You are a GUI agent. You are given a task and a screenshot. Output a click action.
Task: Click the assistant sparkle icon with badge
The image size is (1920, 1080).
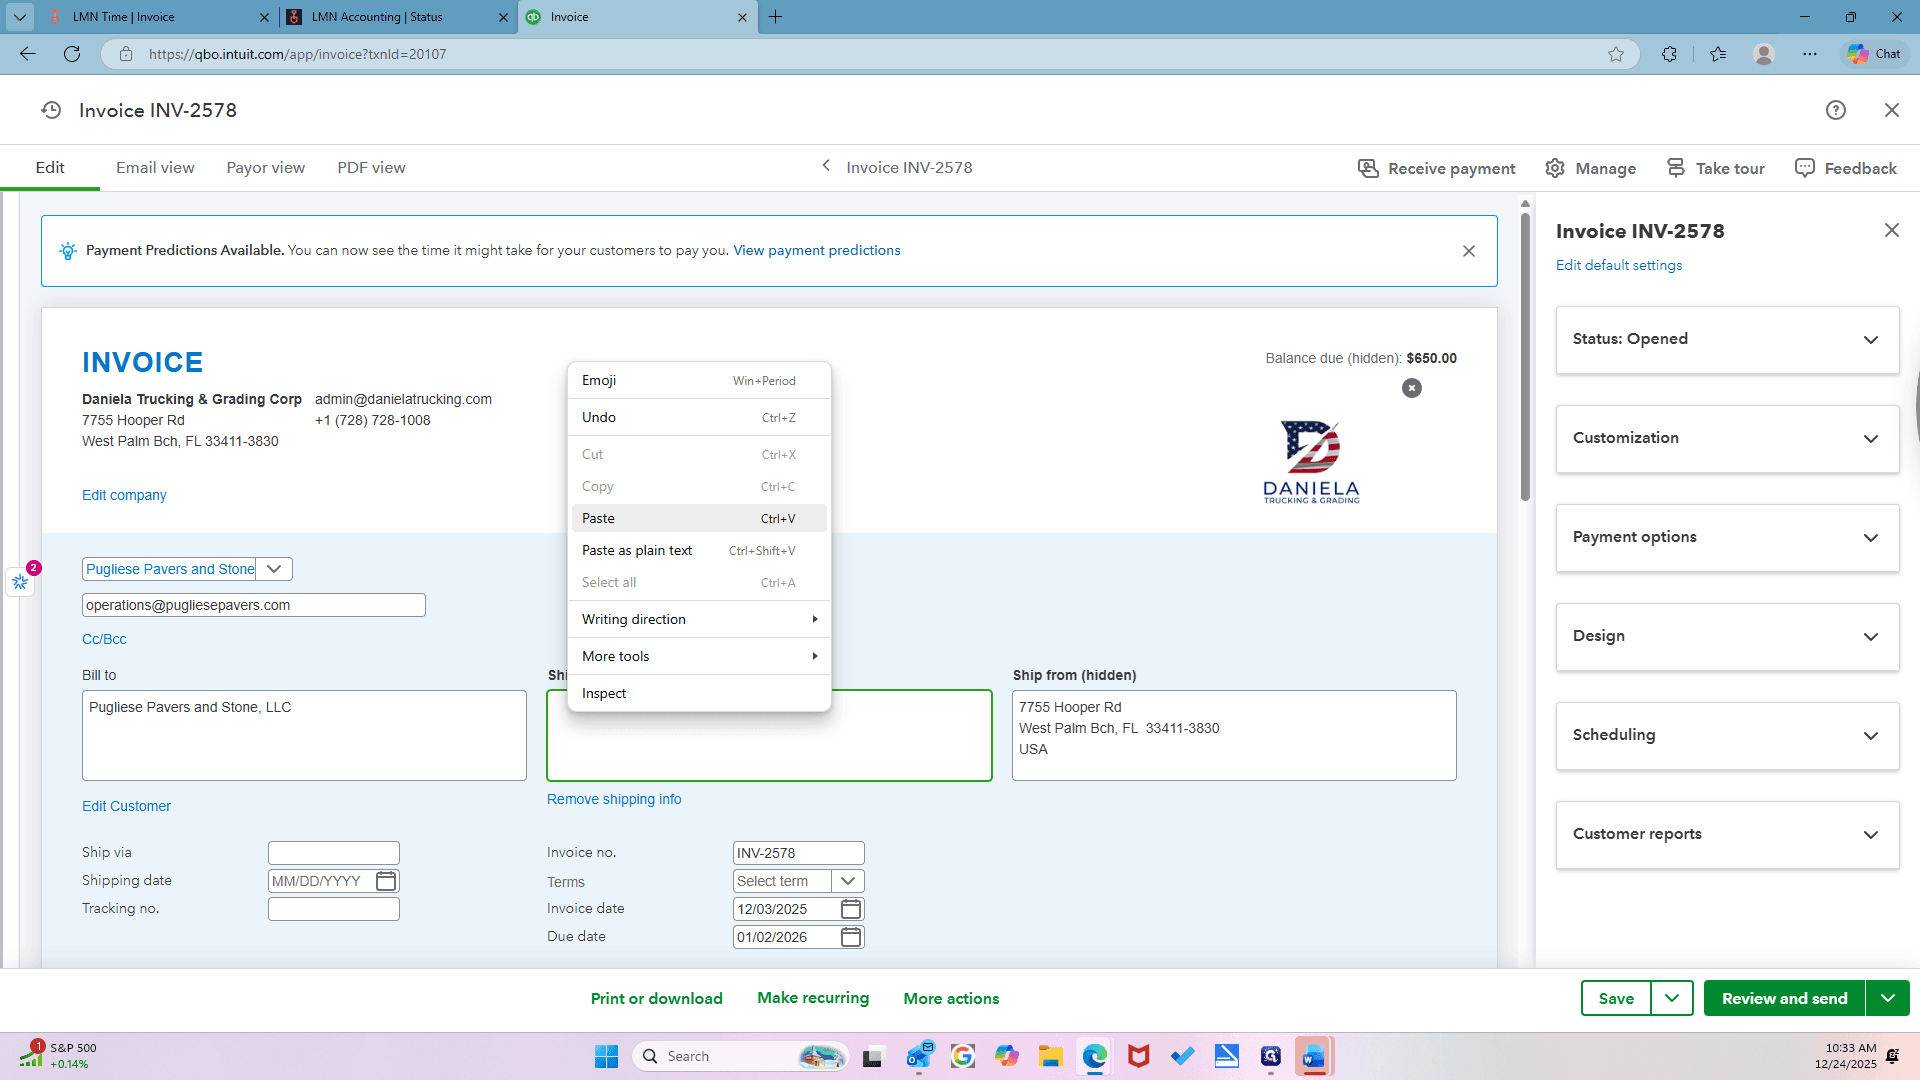pyautogui.click(x=21, y=581)
